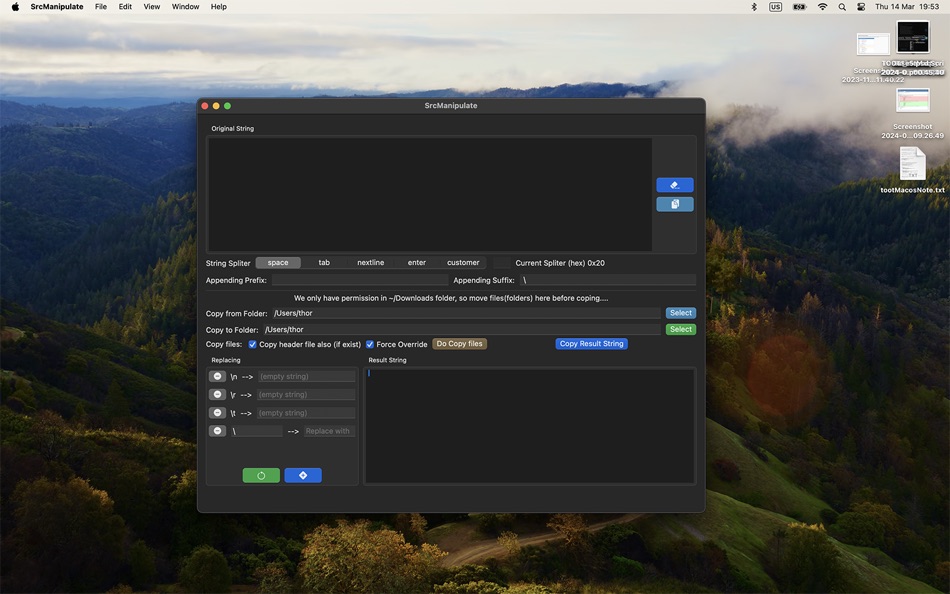The width and height of the screenshot is (950, 594).
Task: Open the Bluetooth menu in the menu bar
Action: [x=755, y=6]
